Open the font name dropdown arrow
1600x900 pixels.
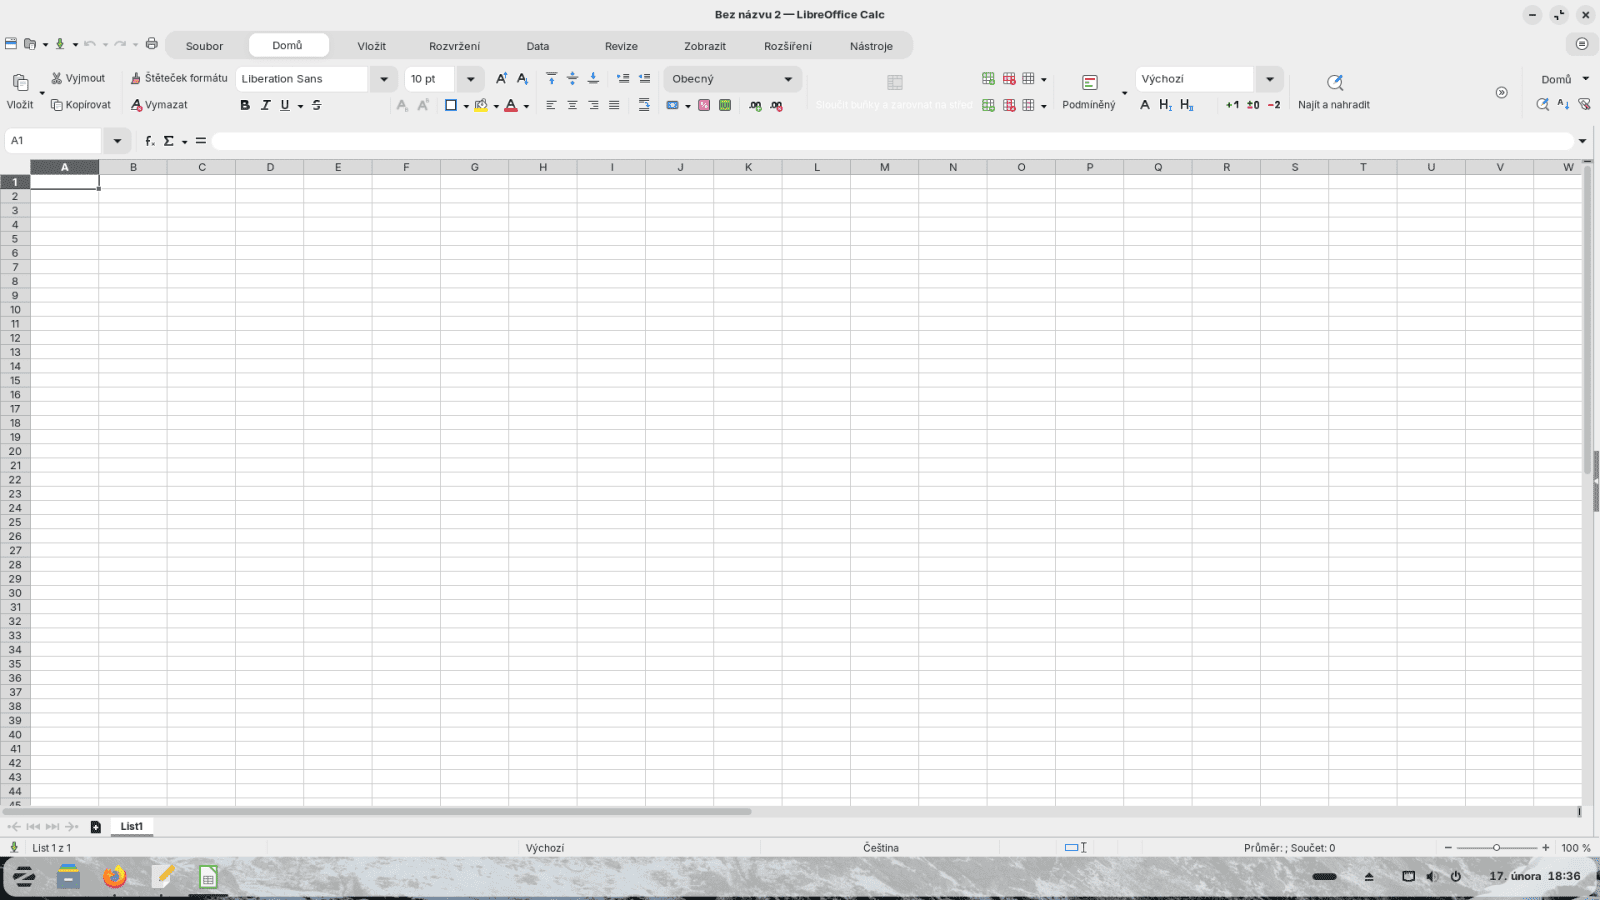[384, 79]
